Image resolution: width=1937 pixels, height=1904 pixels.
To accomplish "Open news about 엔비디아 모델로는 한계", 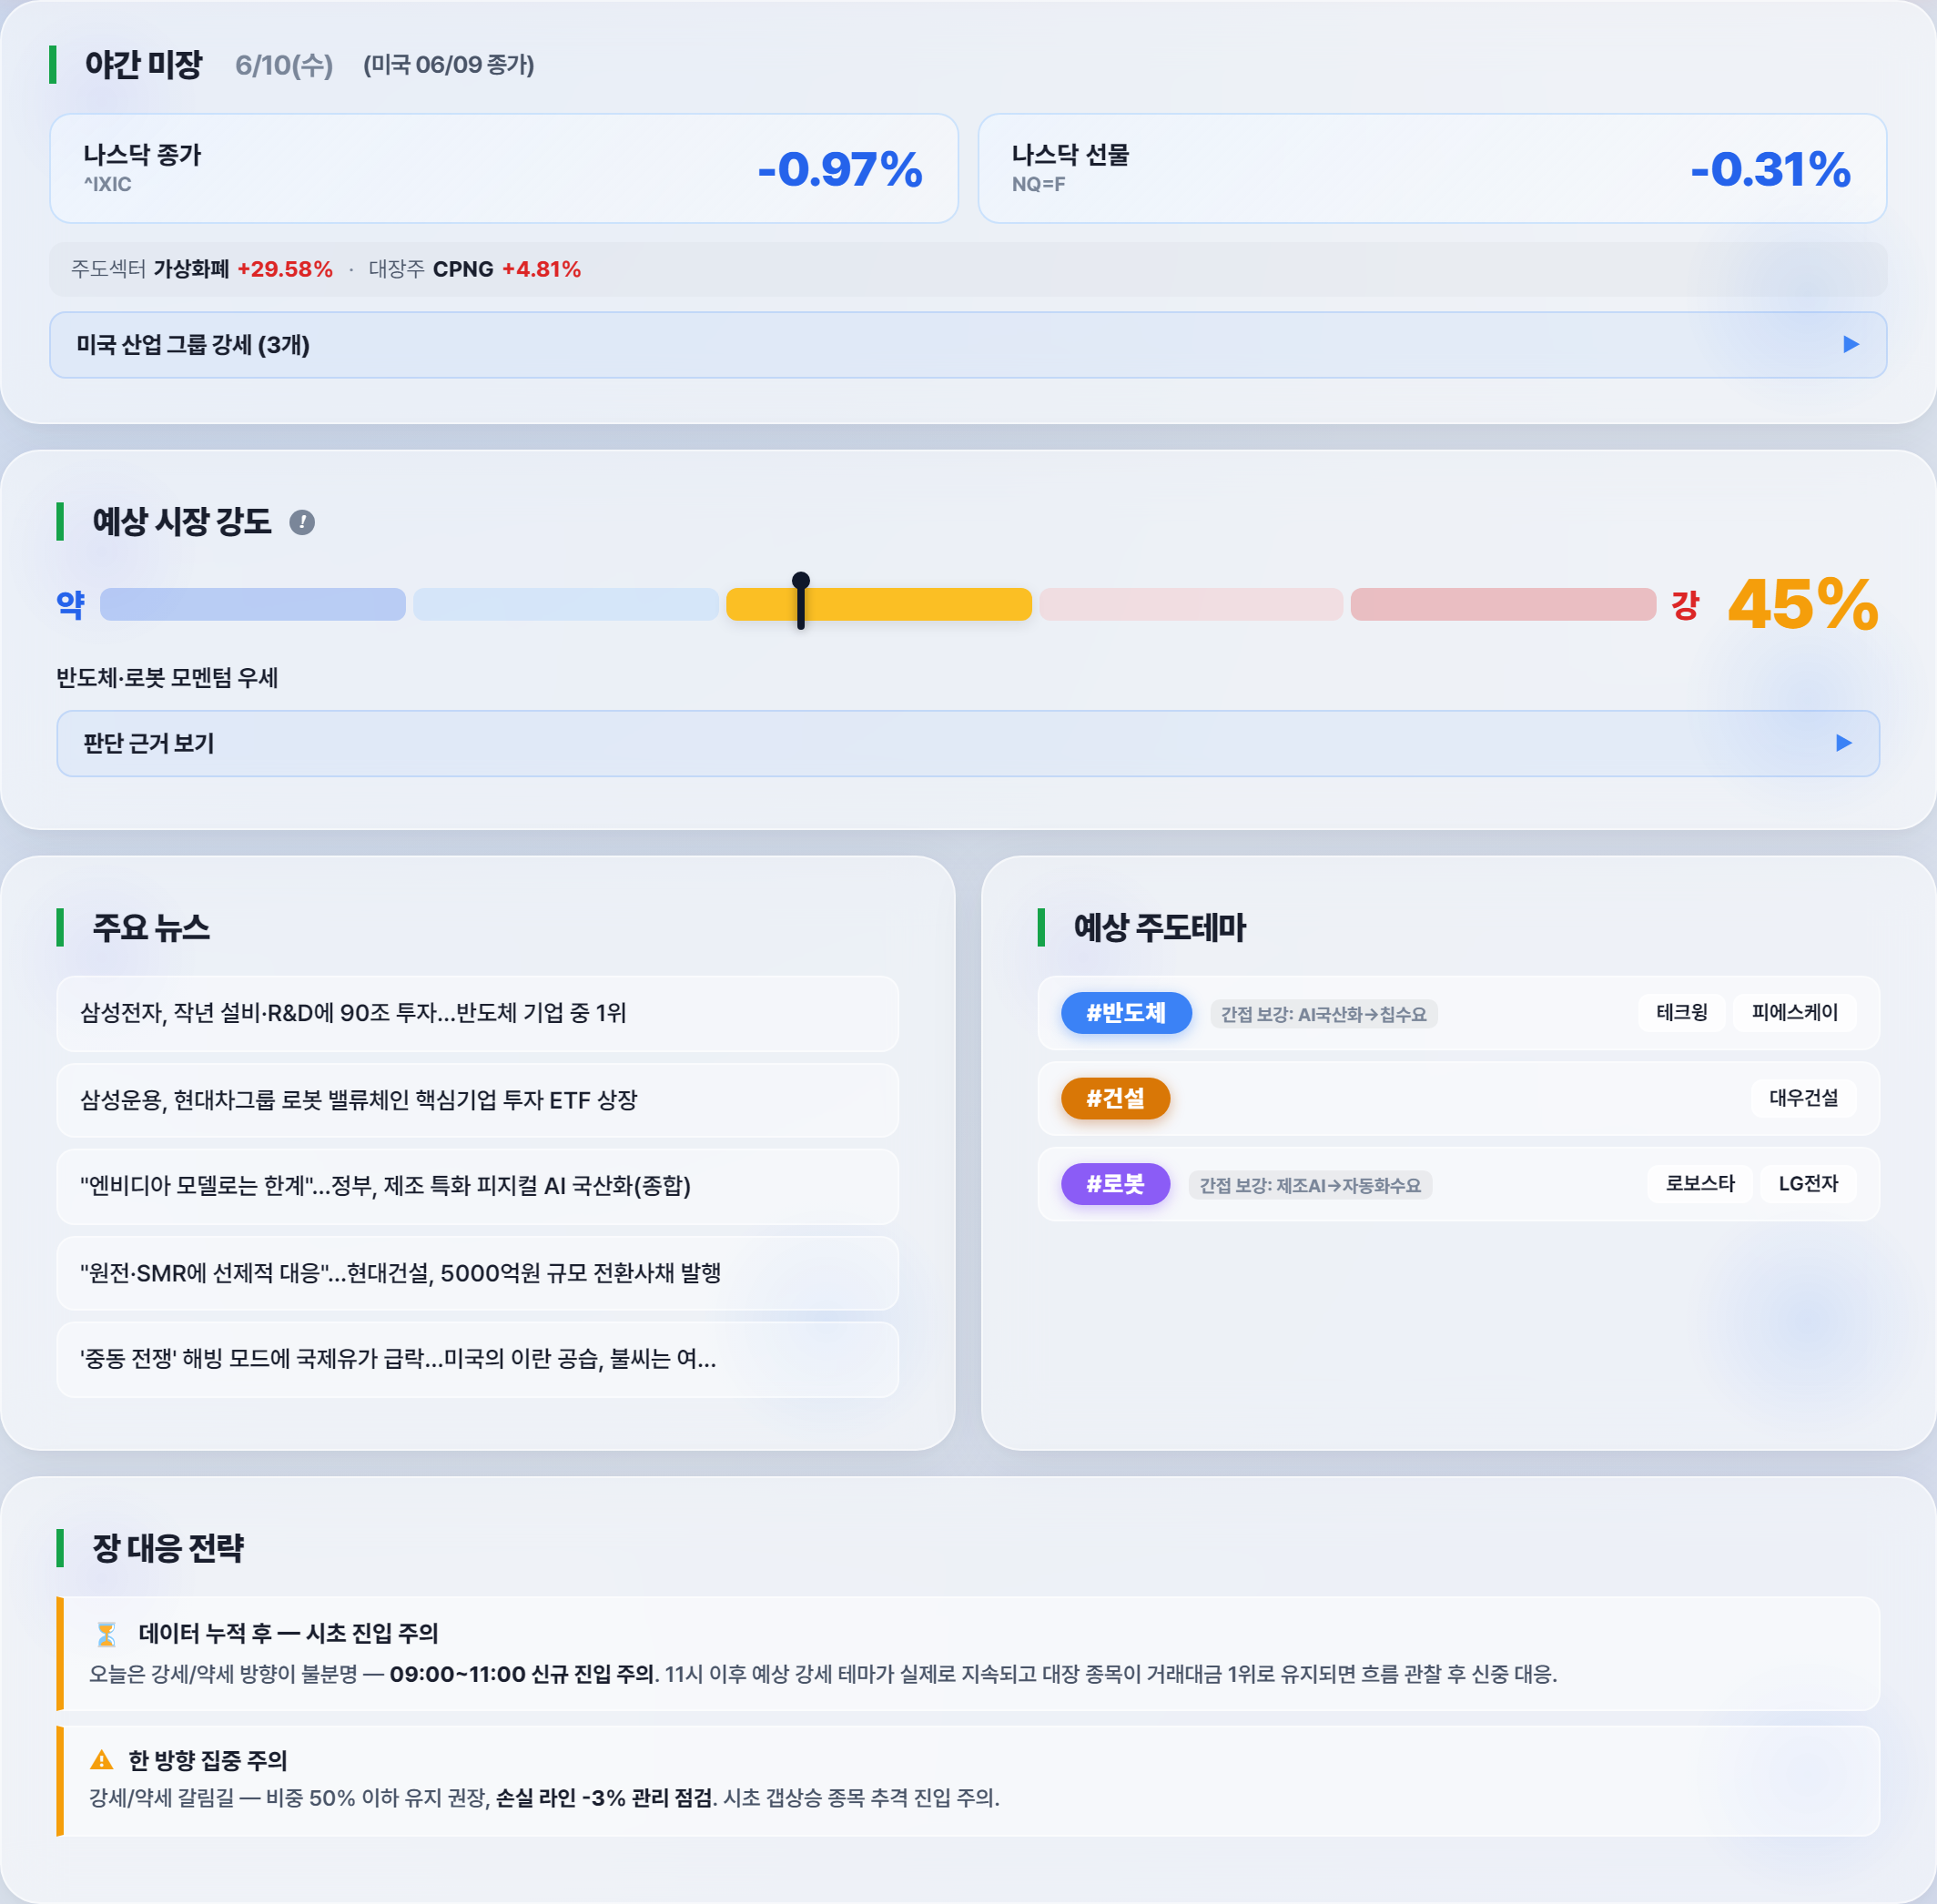I will 478,1186.
